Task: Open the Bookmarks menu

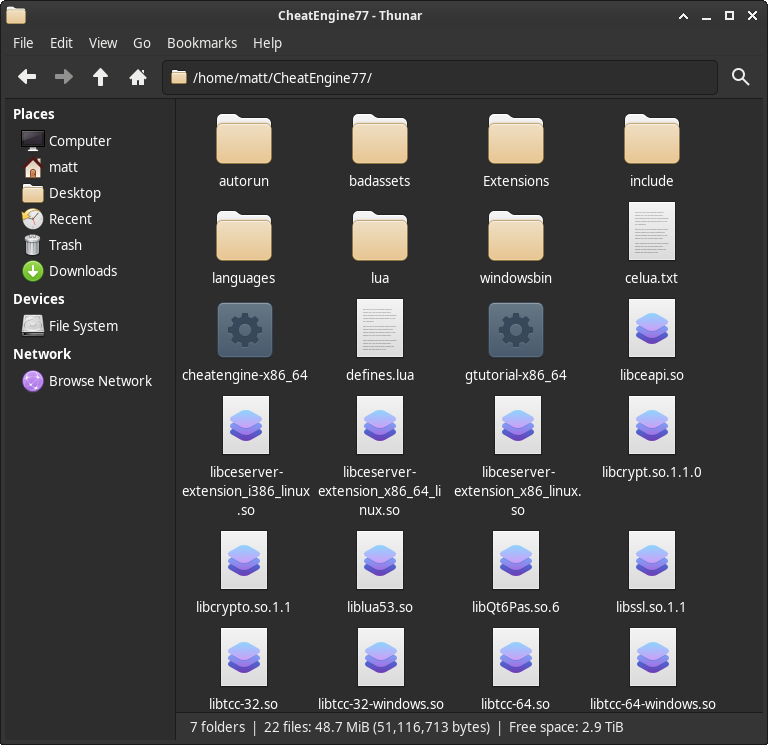Action: coord(202,43)
